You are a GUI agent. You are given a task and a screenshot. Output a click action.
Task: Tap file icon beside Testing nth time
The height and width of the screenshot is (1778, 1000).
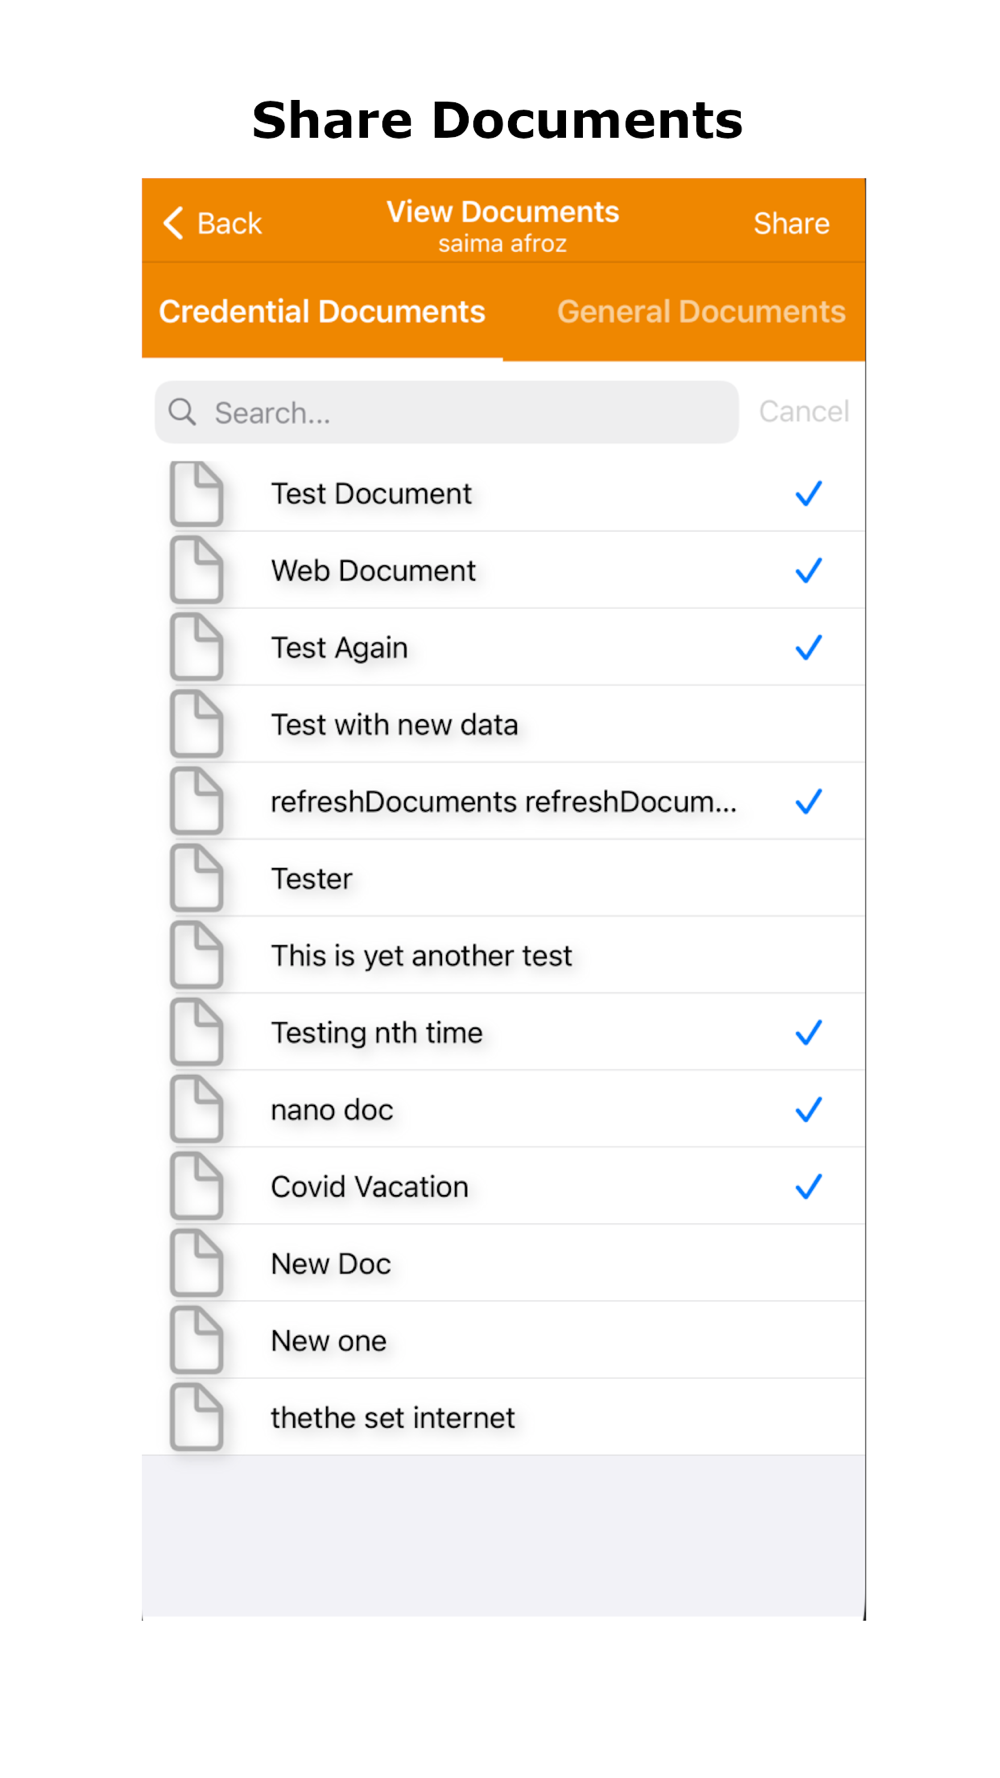[196, 1033]
